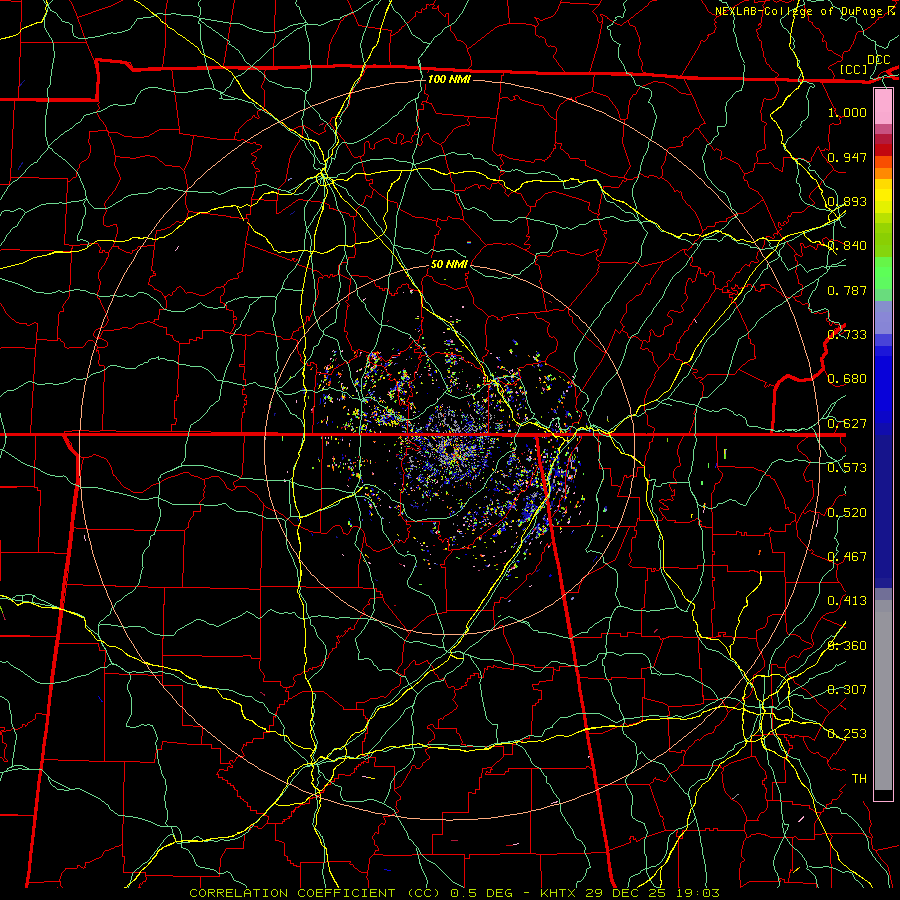
Task: Click the pink top segment of the color bar
Action: [x=883, y=107]
